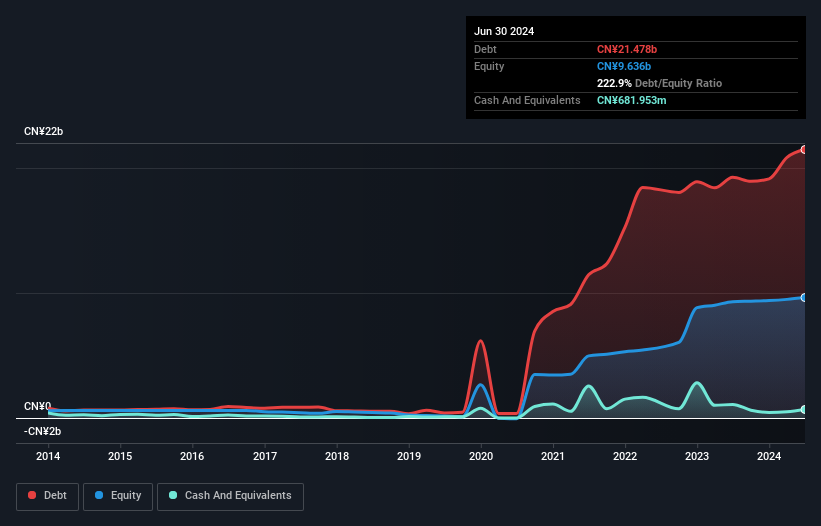Click the Equity label in tooltip
Image resolution: width=821 pixels, height=526 pixels.
tap(489, 66)
